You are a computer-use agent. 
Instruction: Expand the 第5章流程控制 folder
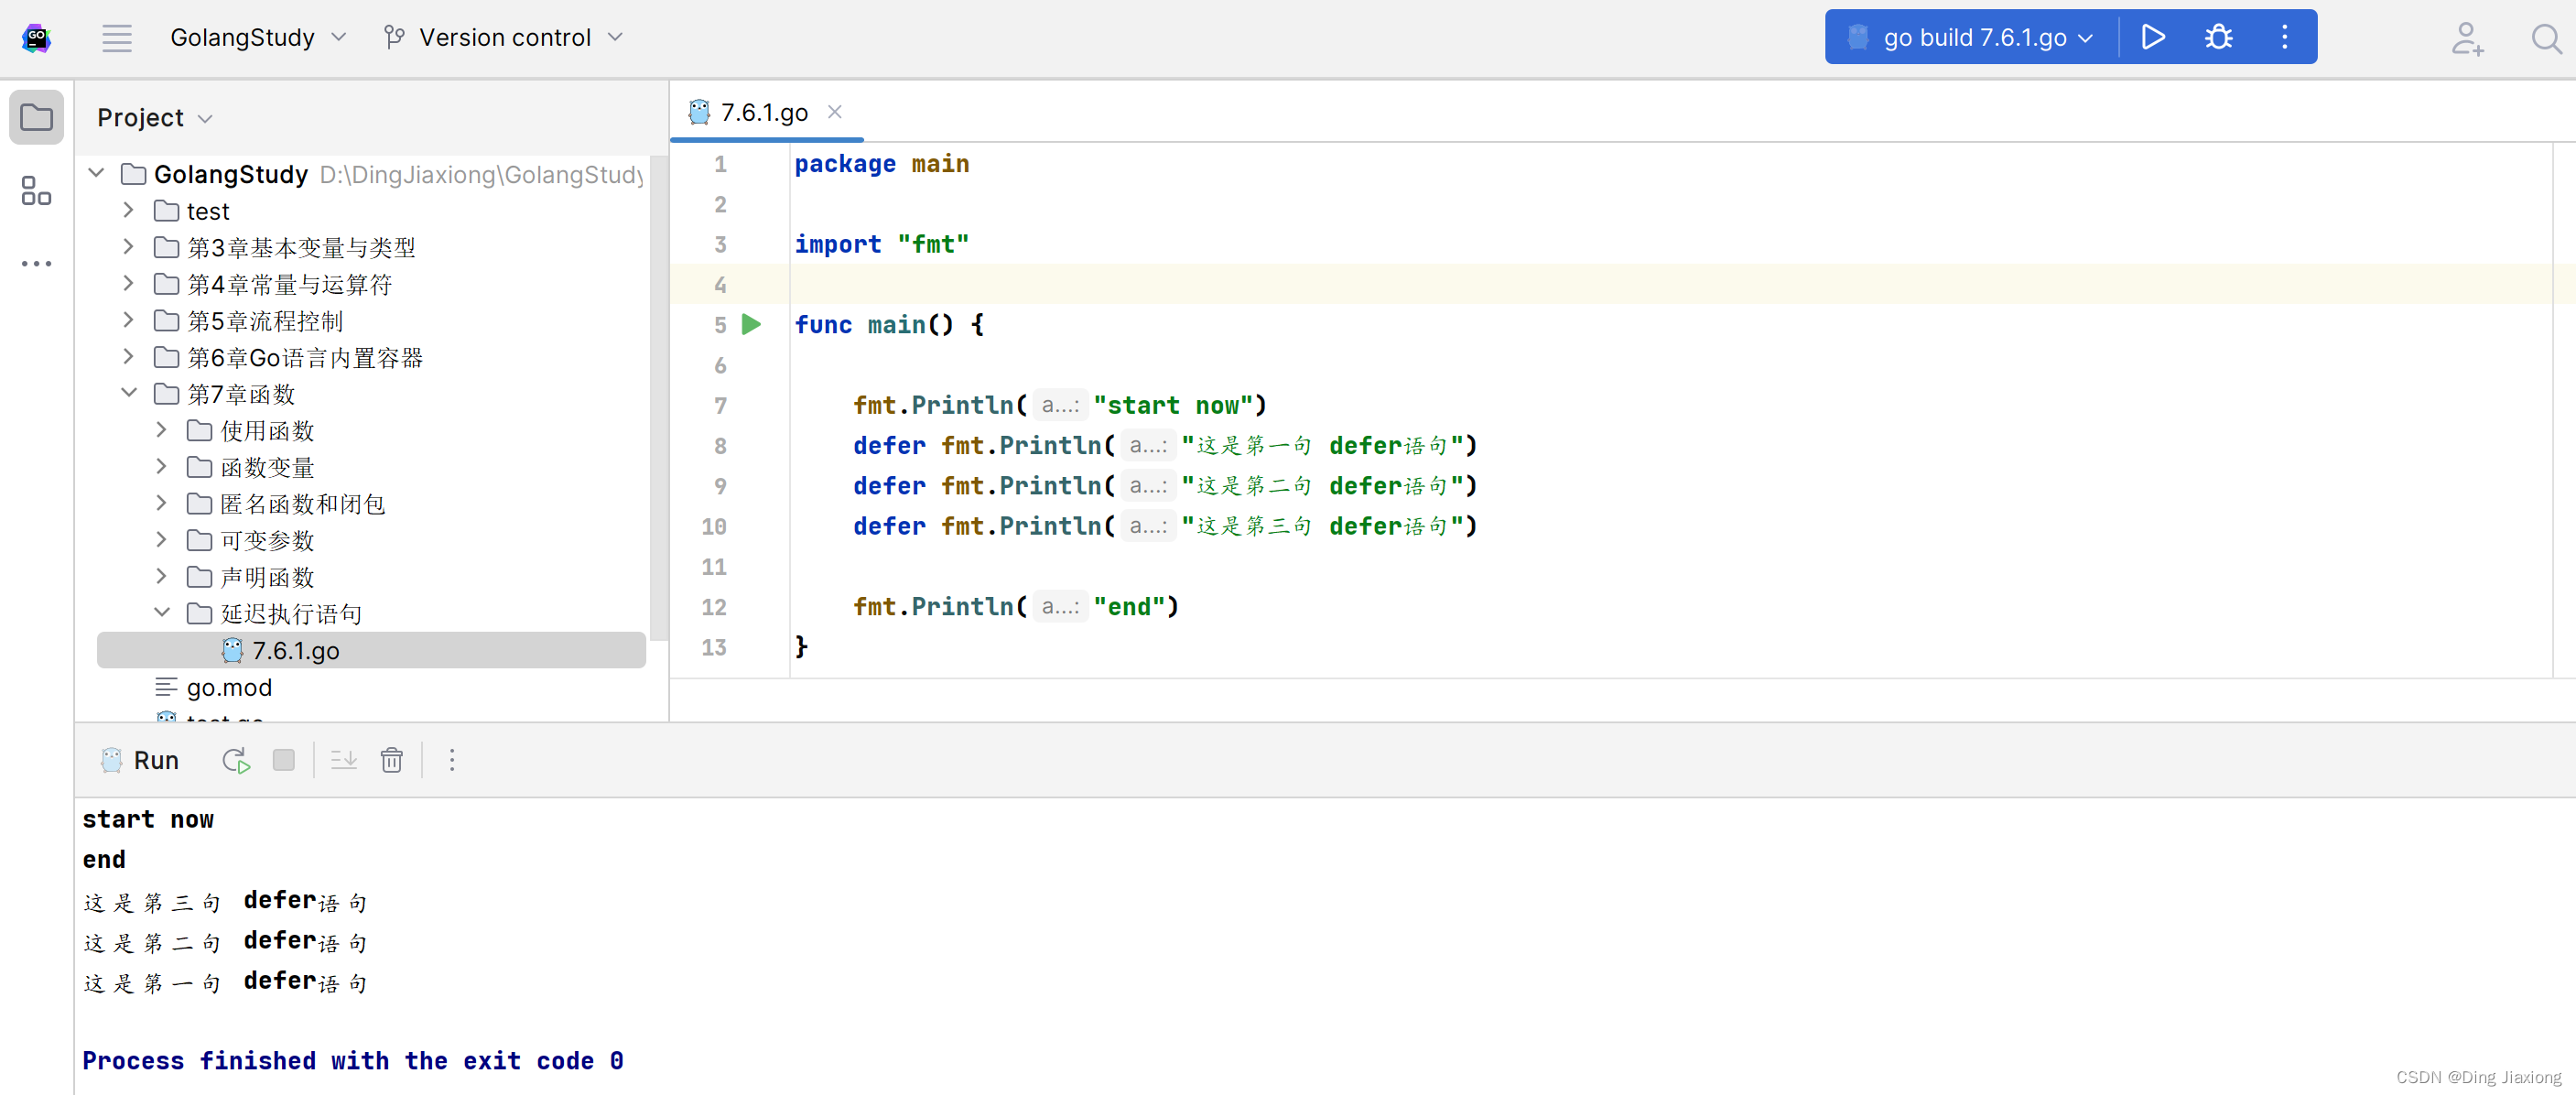(x=128, y=320)
